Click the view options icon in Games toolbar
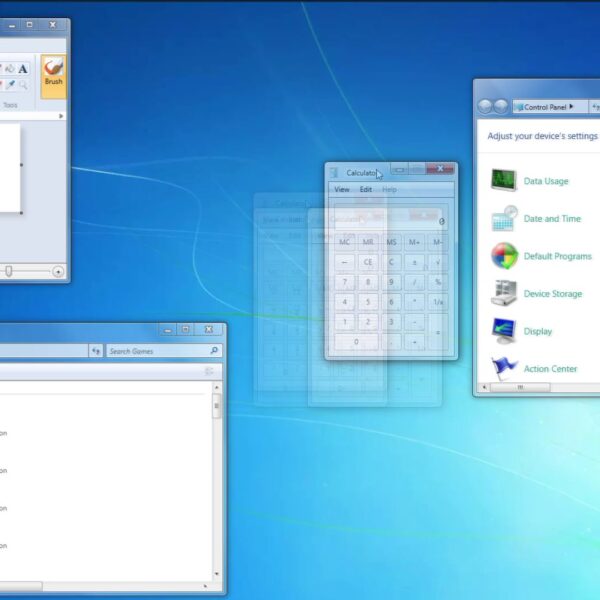 click(x=209, y=371)
